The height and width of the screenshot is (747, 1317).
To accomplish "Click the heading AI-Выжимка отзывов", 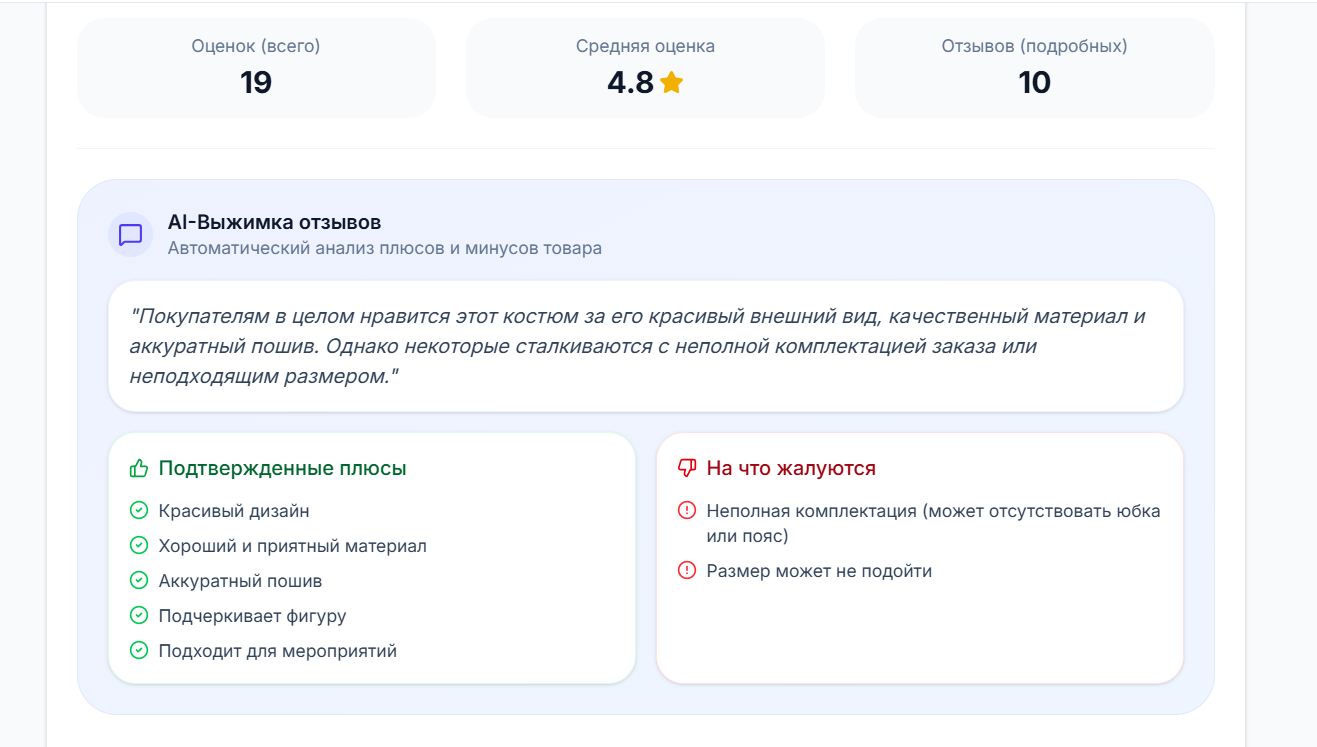I will (274, 223).
